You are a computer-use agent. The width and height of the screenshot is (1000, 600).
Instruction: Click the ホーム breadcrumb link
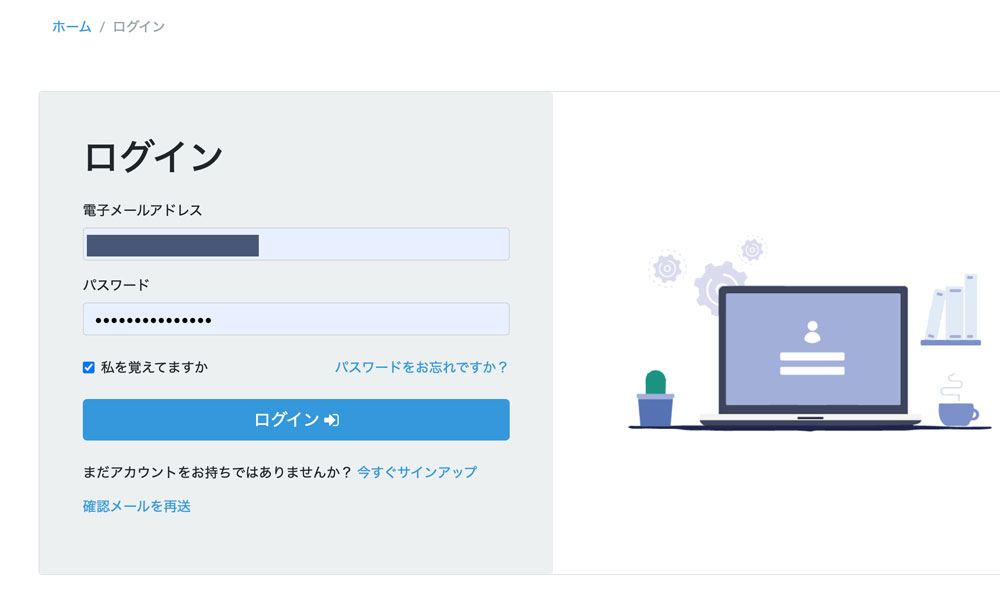[71, 27]
